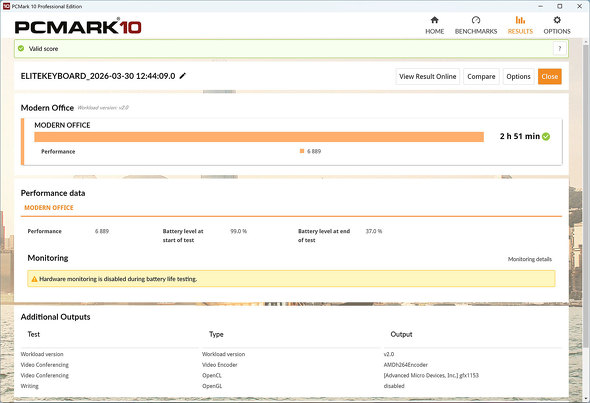Click the PCMark app icon in title bar
This screenshot has height=403, width=590.
(x=6, y=6)
